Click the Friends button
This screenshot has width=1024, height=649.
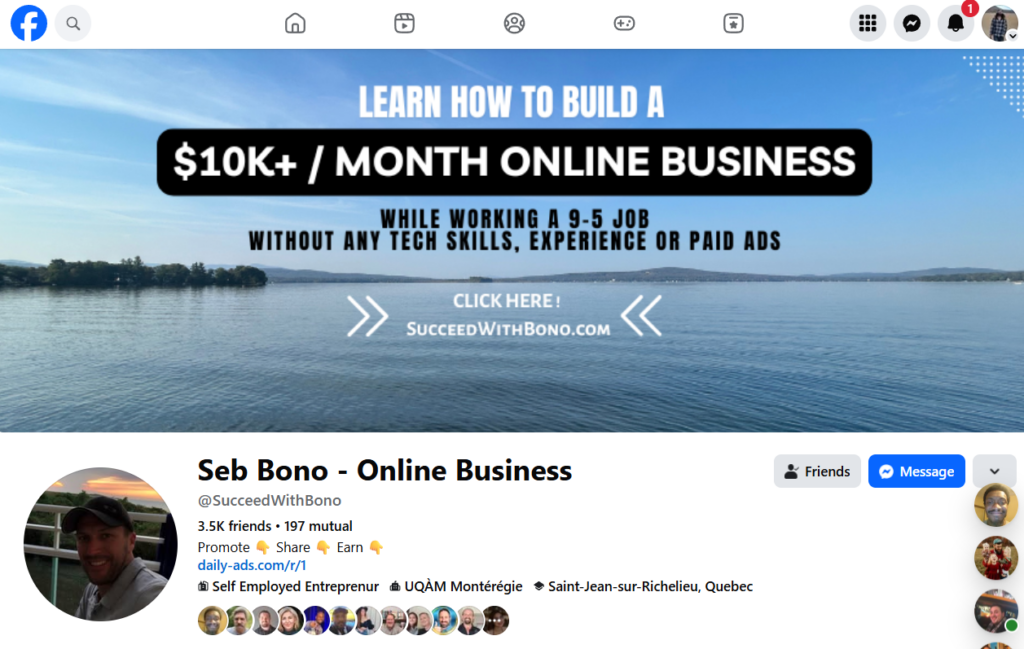coord(817,470)
